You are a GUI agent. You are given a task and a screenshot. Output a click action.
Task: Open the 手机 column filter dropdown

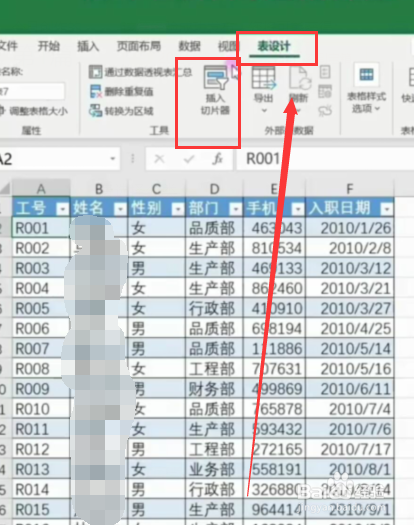click(x=297, y=209)
